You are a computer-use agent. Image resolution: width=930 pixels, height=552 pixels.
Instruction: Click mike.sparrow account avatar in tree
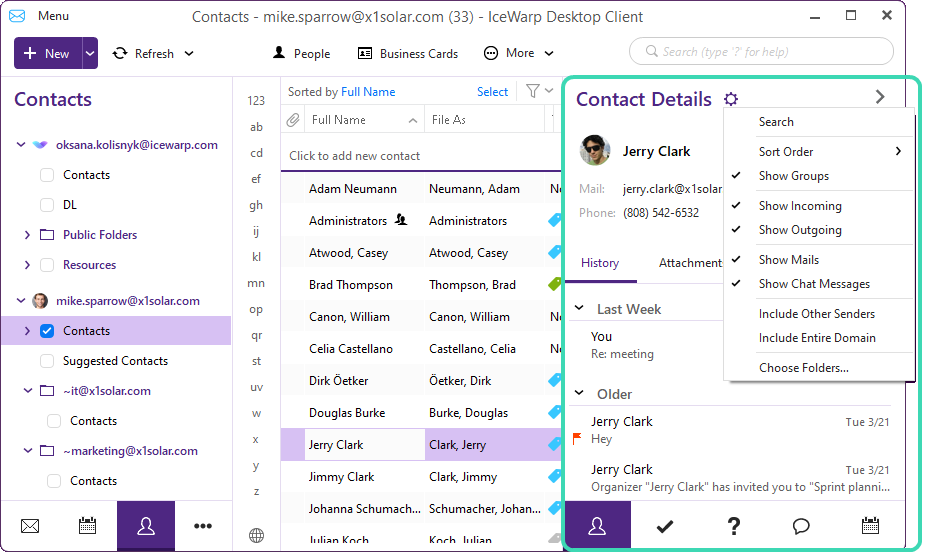(40, 301)
